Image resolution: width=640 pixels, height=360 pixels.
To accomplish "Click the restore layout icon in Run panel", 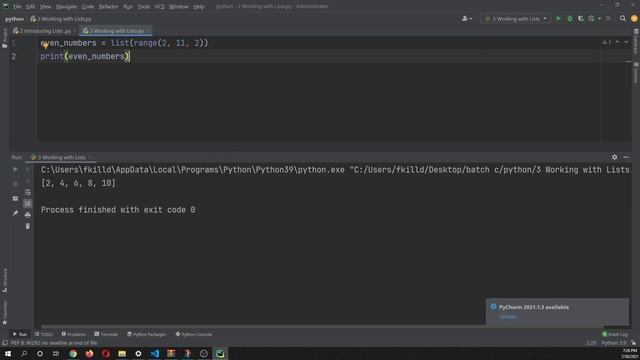I will click(15, 198).
